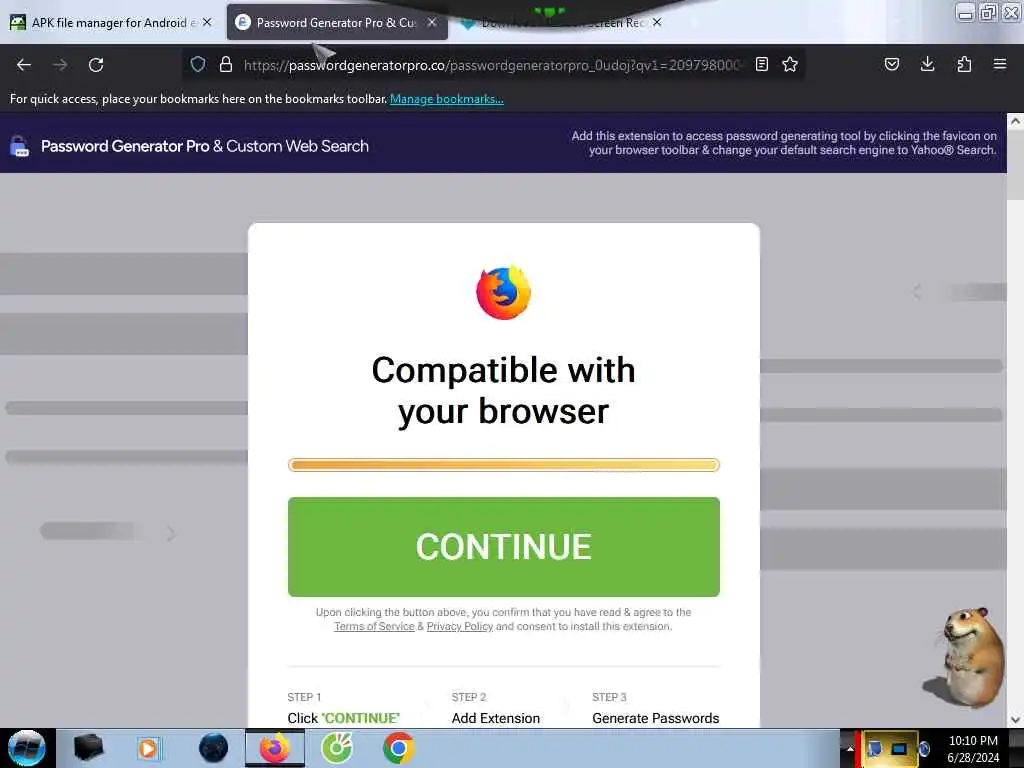Click the taskbar clock showing 10:10 PM
The image size is (1024, 768).
973,749
